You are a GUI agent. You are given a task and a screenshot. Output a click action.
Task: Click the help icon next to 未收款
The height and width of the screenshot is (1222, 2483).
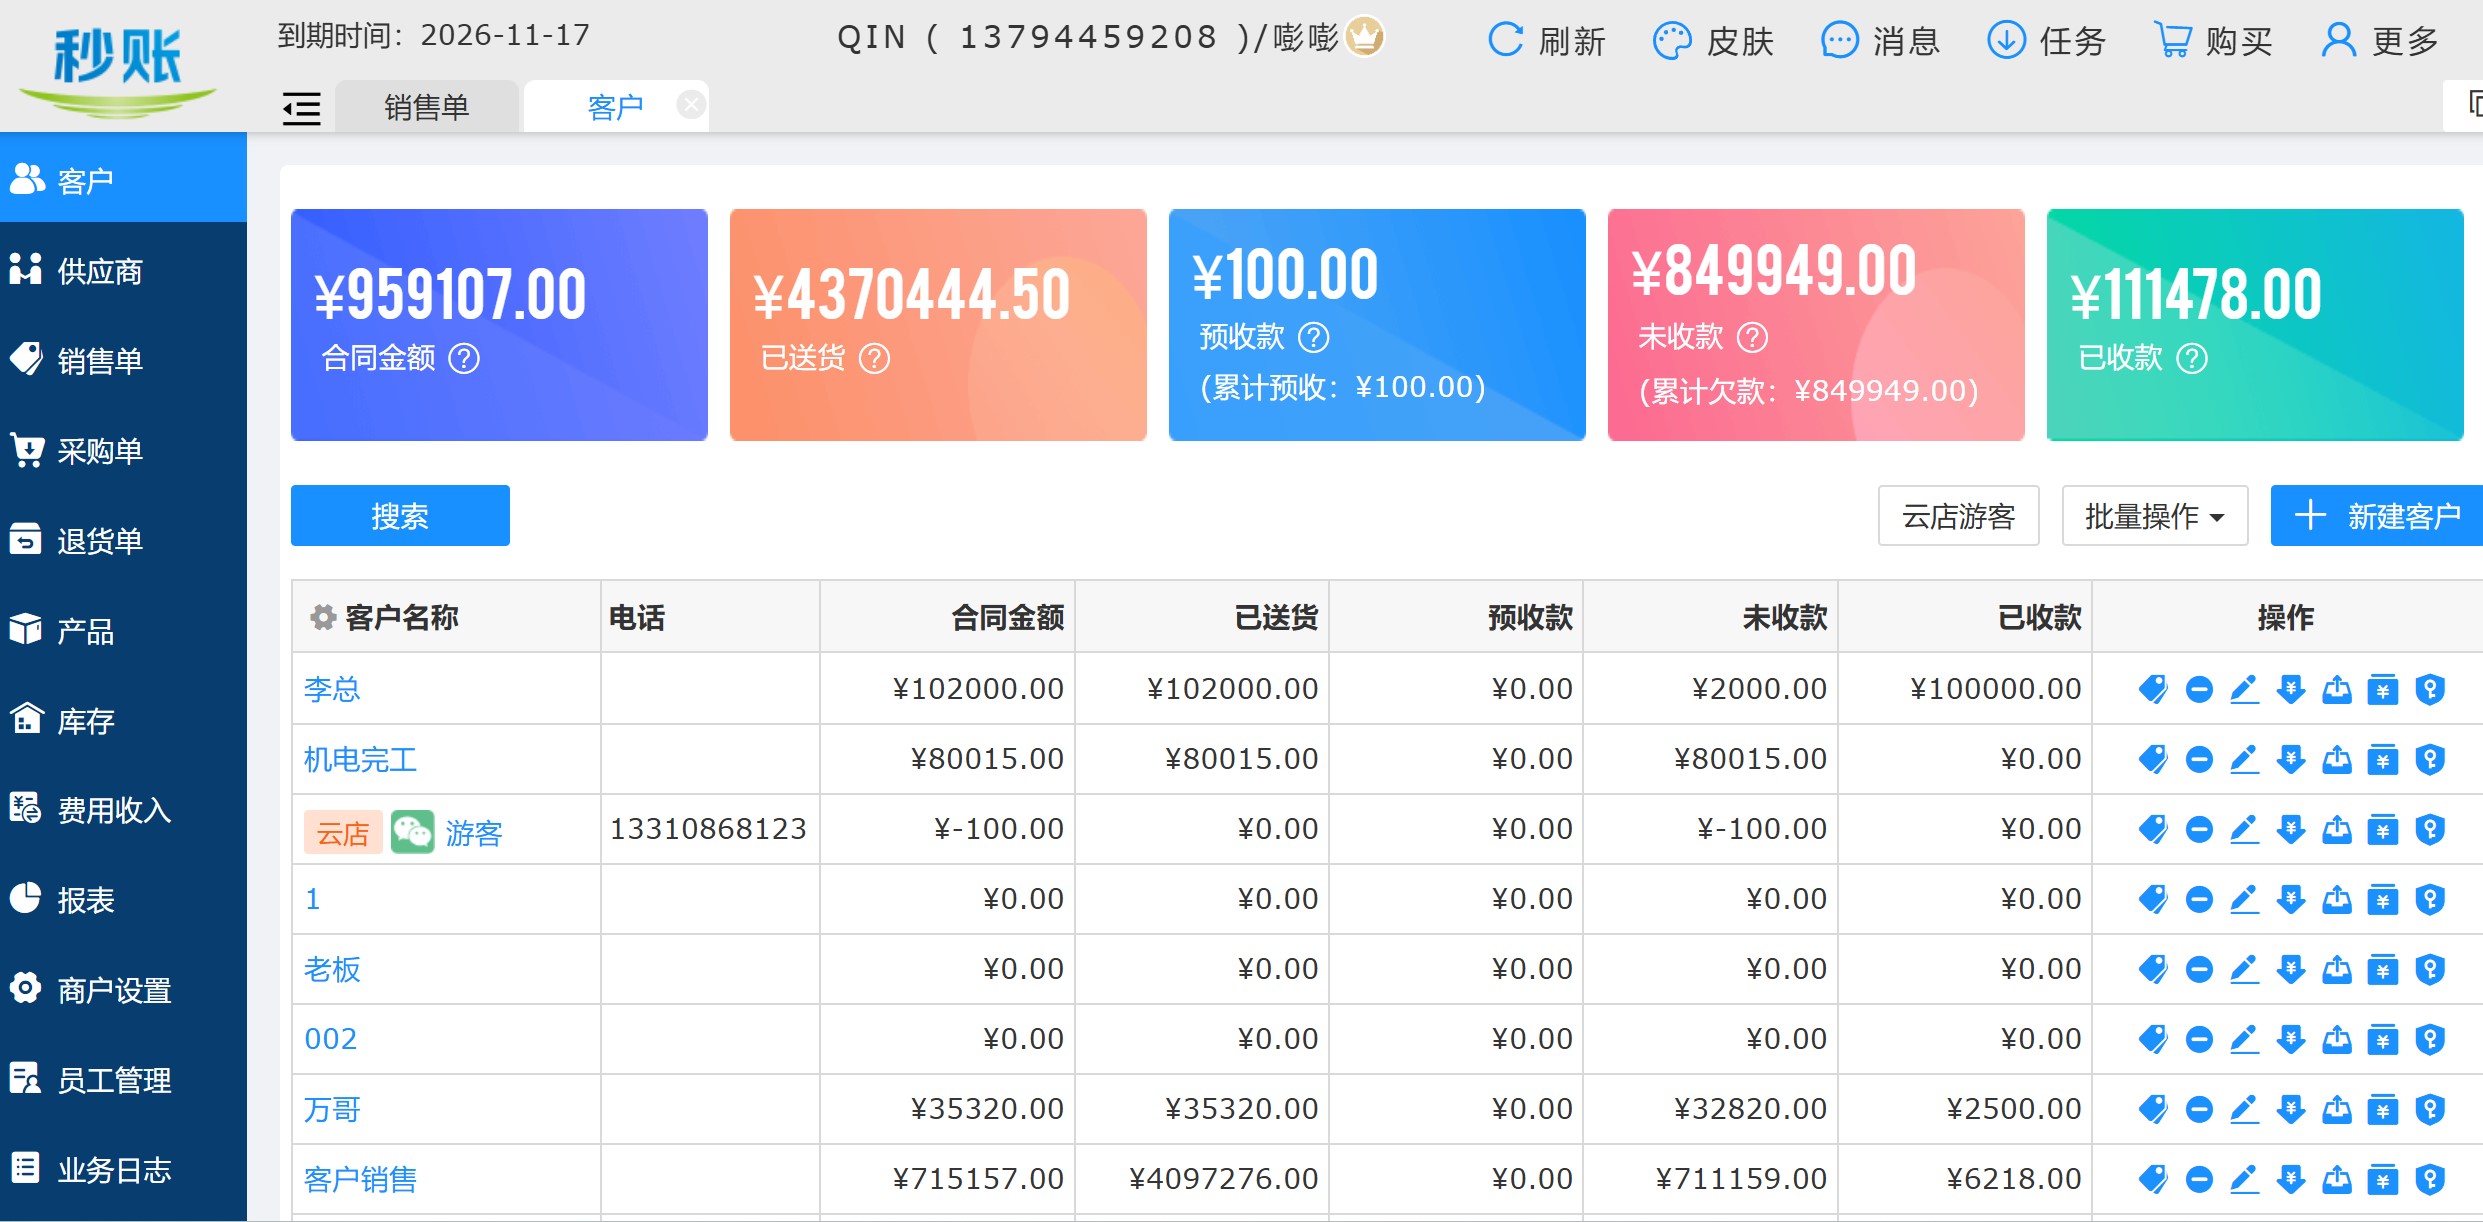(1752, 337)
